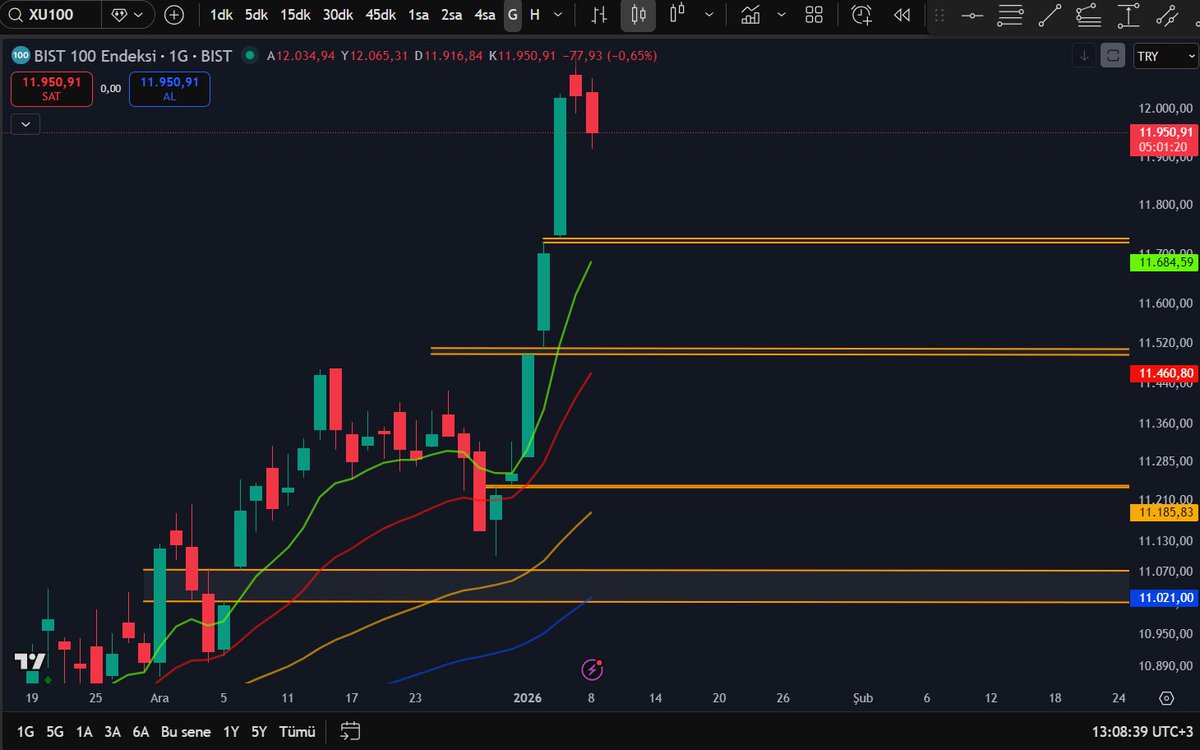Click the red 11.460,80 price label
This screenshot has height=750, width=1200.
pyautogui.click(x=1162, y=373)
